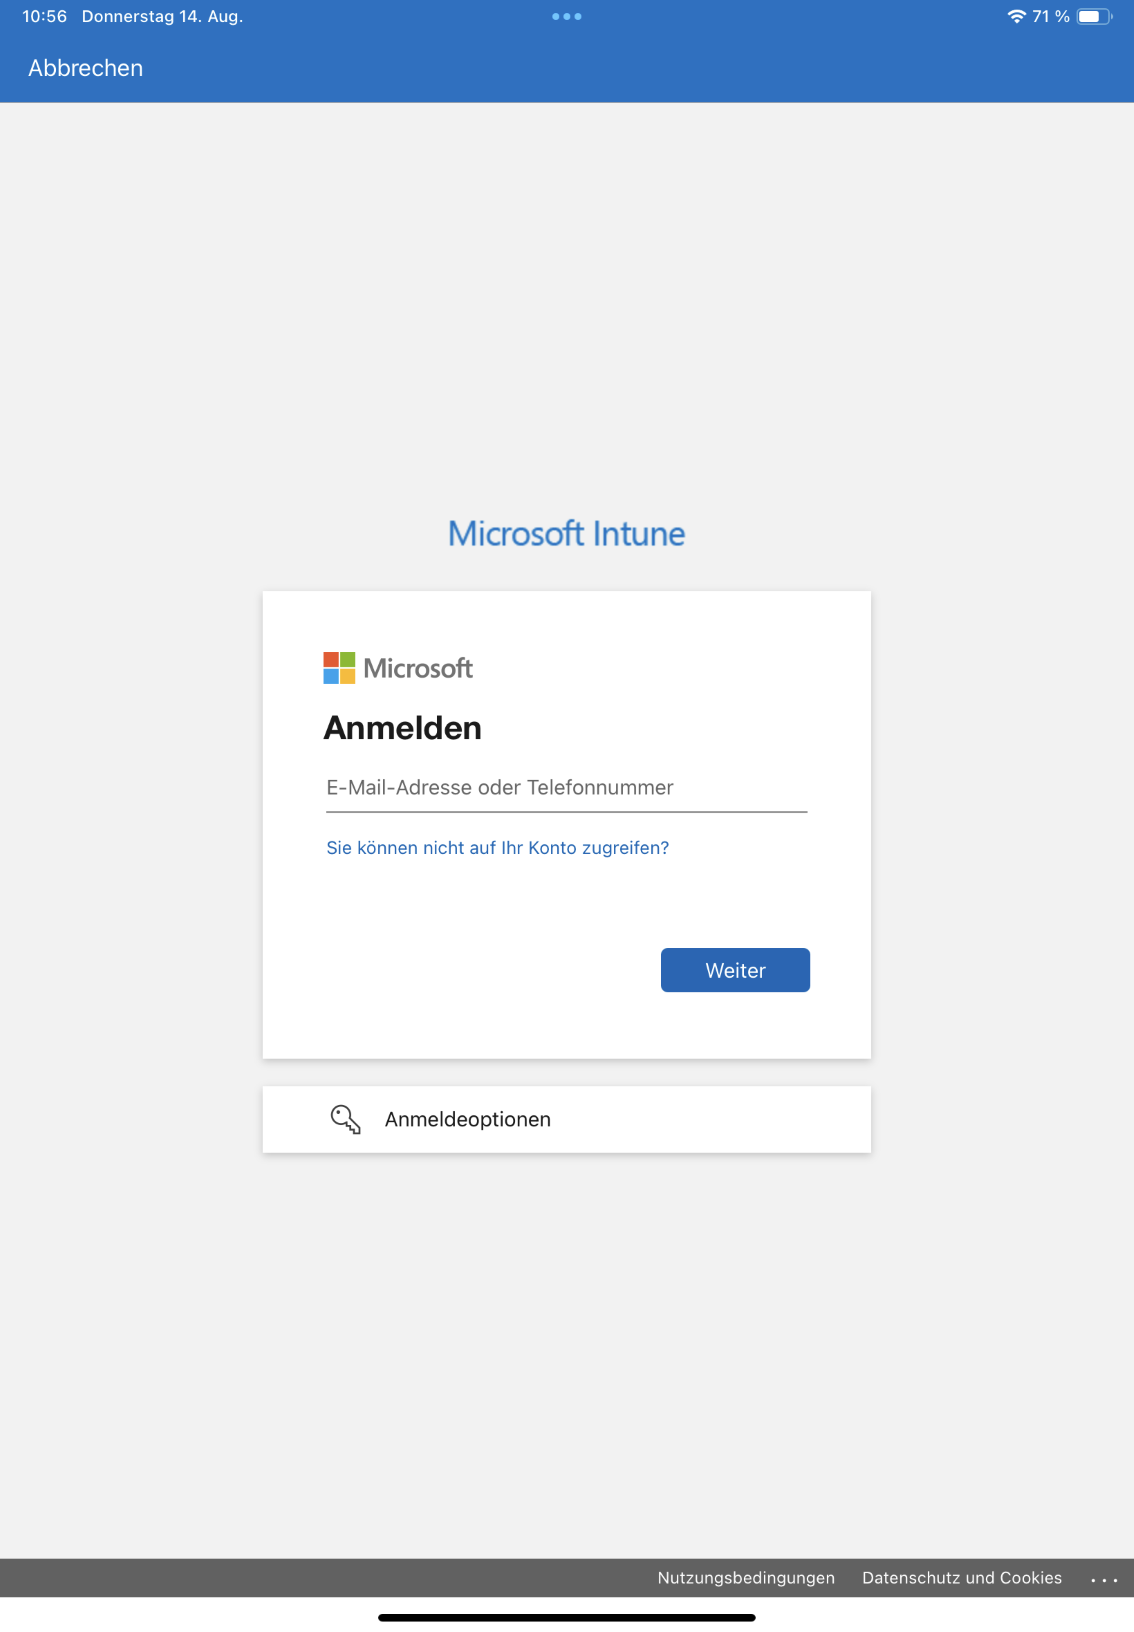Tap the Anmelden heading

[x=403, y=728]
